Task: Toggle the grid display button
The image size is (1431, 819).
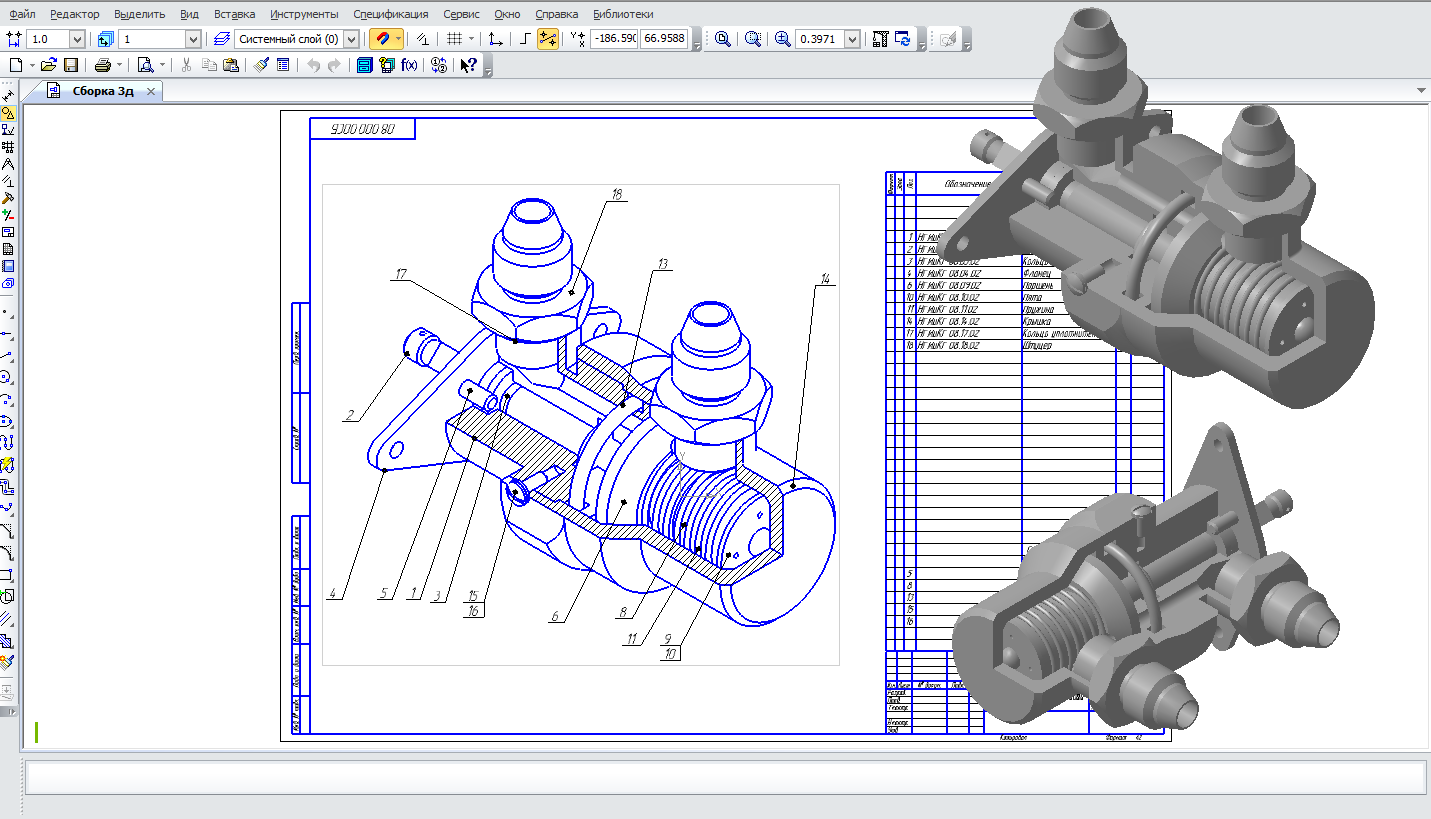Action: pyautogui.click(x=454, y=39)
